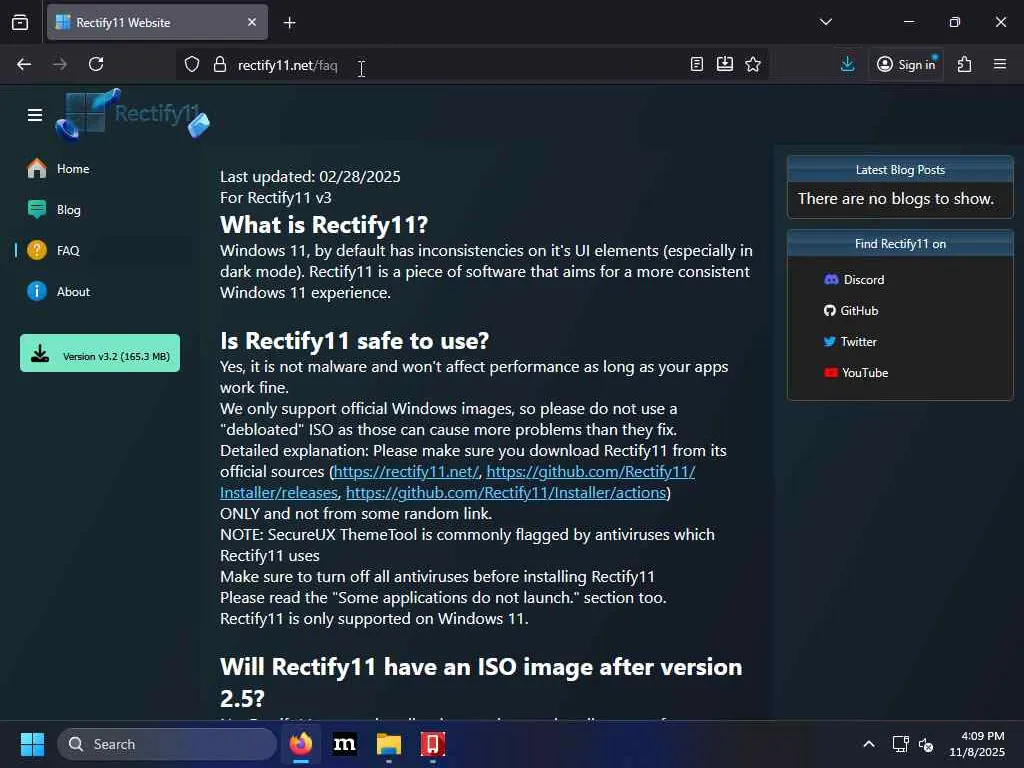Screen dimensions: 1024x768
Task: Bookmark this page with the star
Action: coord(753,64)
